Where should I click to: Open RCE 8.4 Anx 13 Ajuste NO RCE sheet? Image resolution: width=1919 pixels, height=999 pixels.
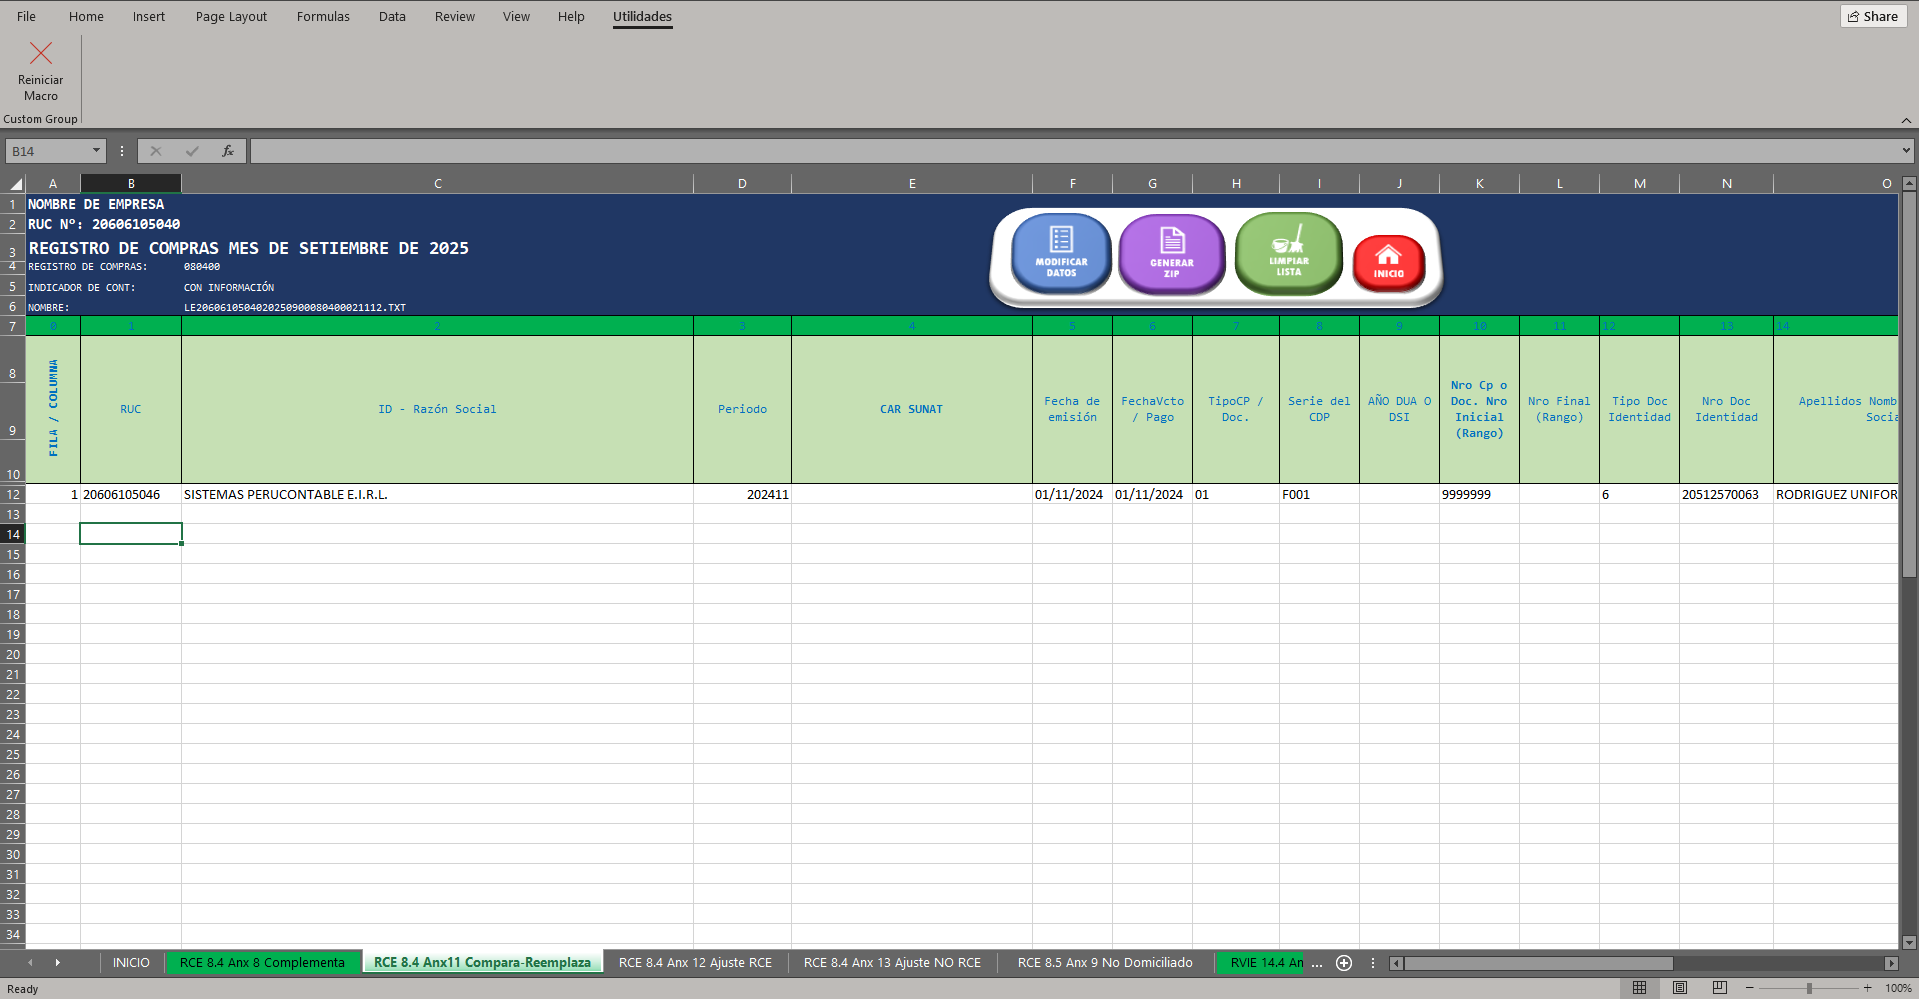pyautogui.click(x=892, y=963)
